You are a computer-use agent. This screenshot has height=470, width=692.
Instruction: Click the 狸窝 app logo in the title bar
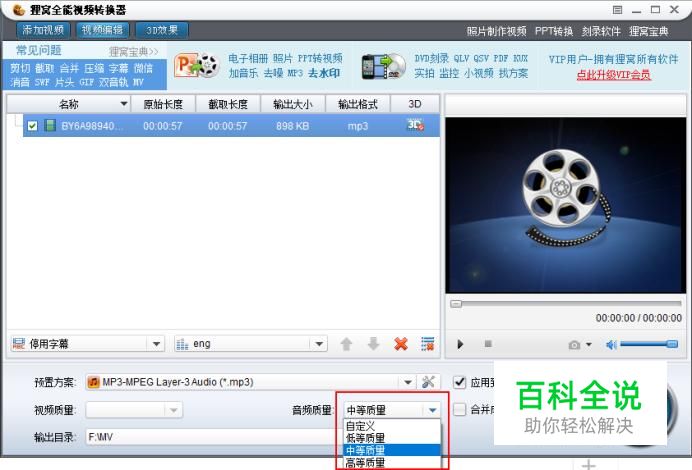19,10
